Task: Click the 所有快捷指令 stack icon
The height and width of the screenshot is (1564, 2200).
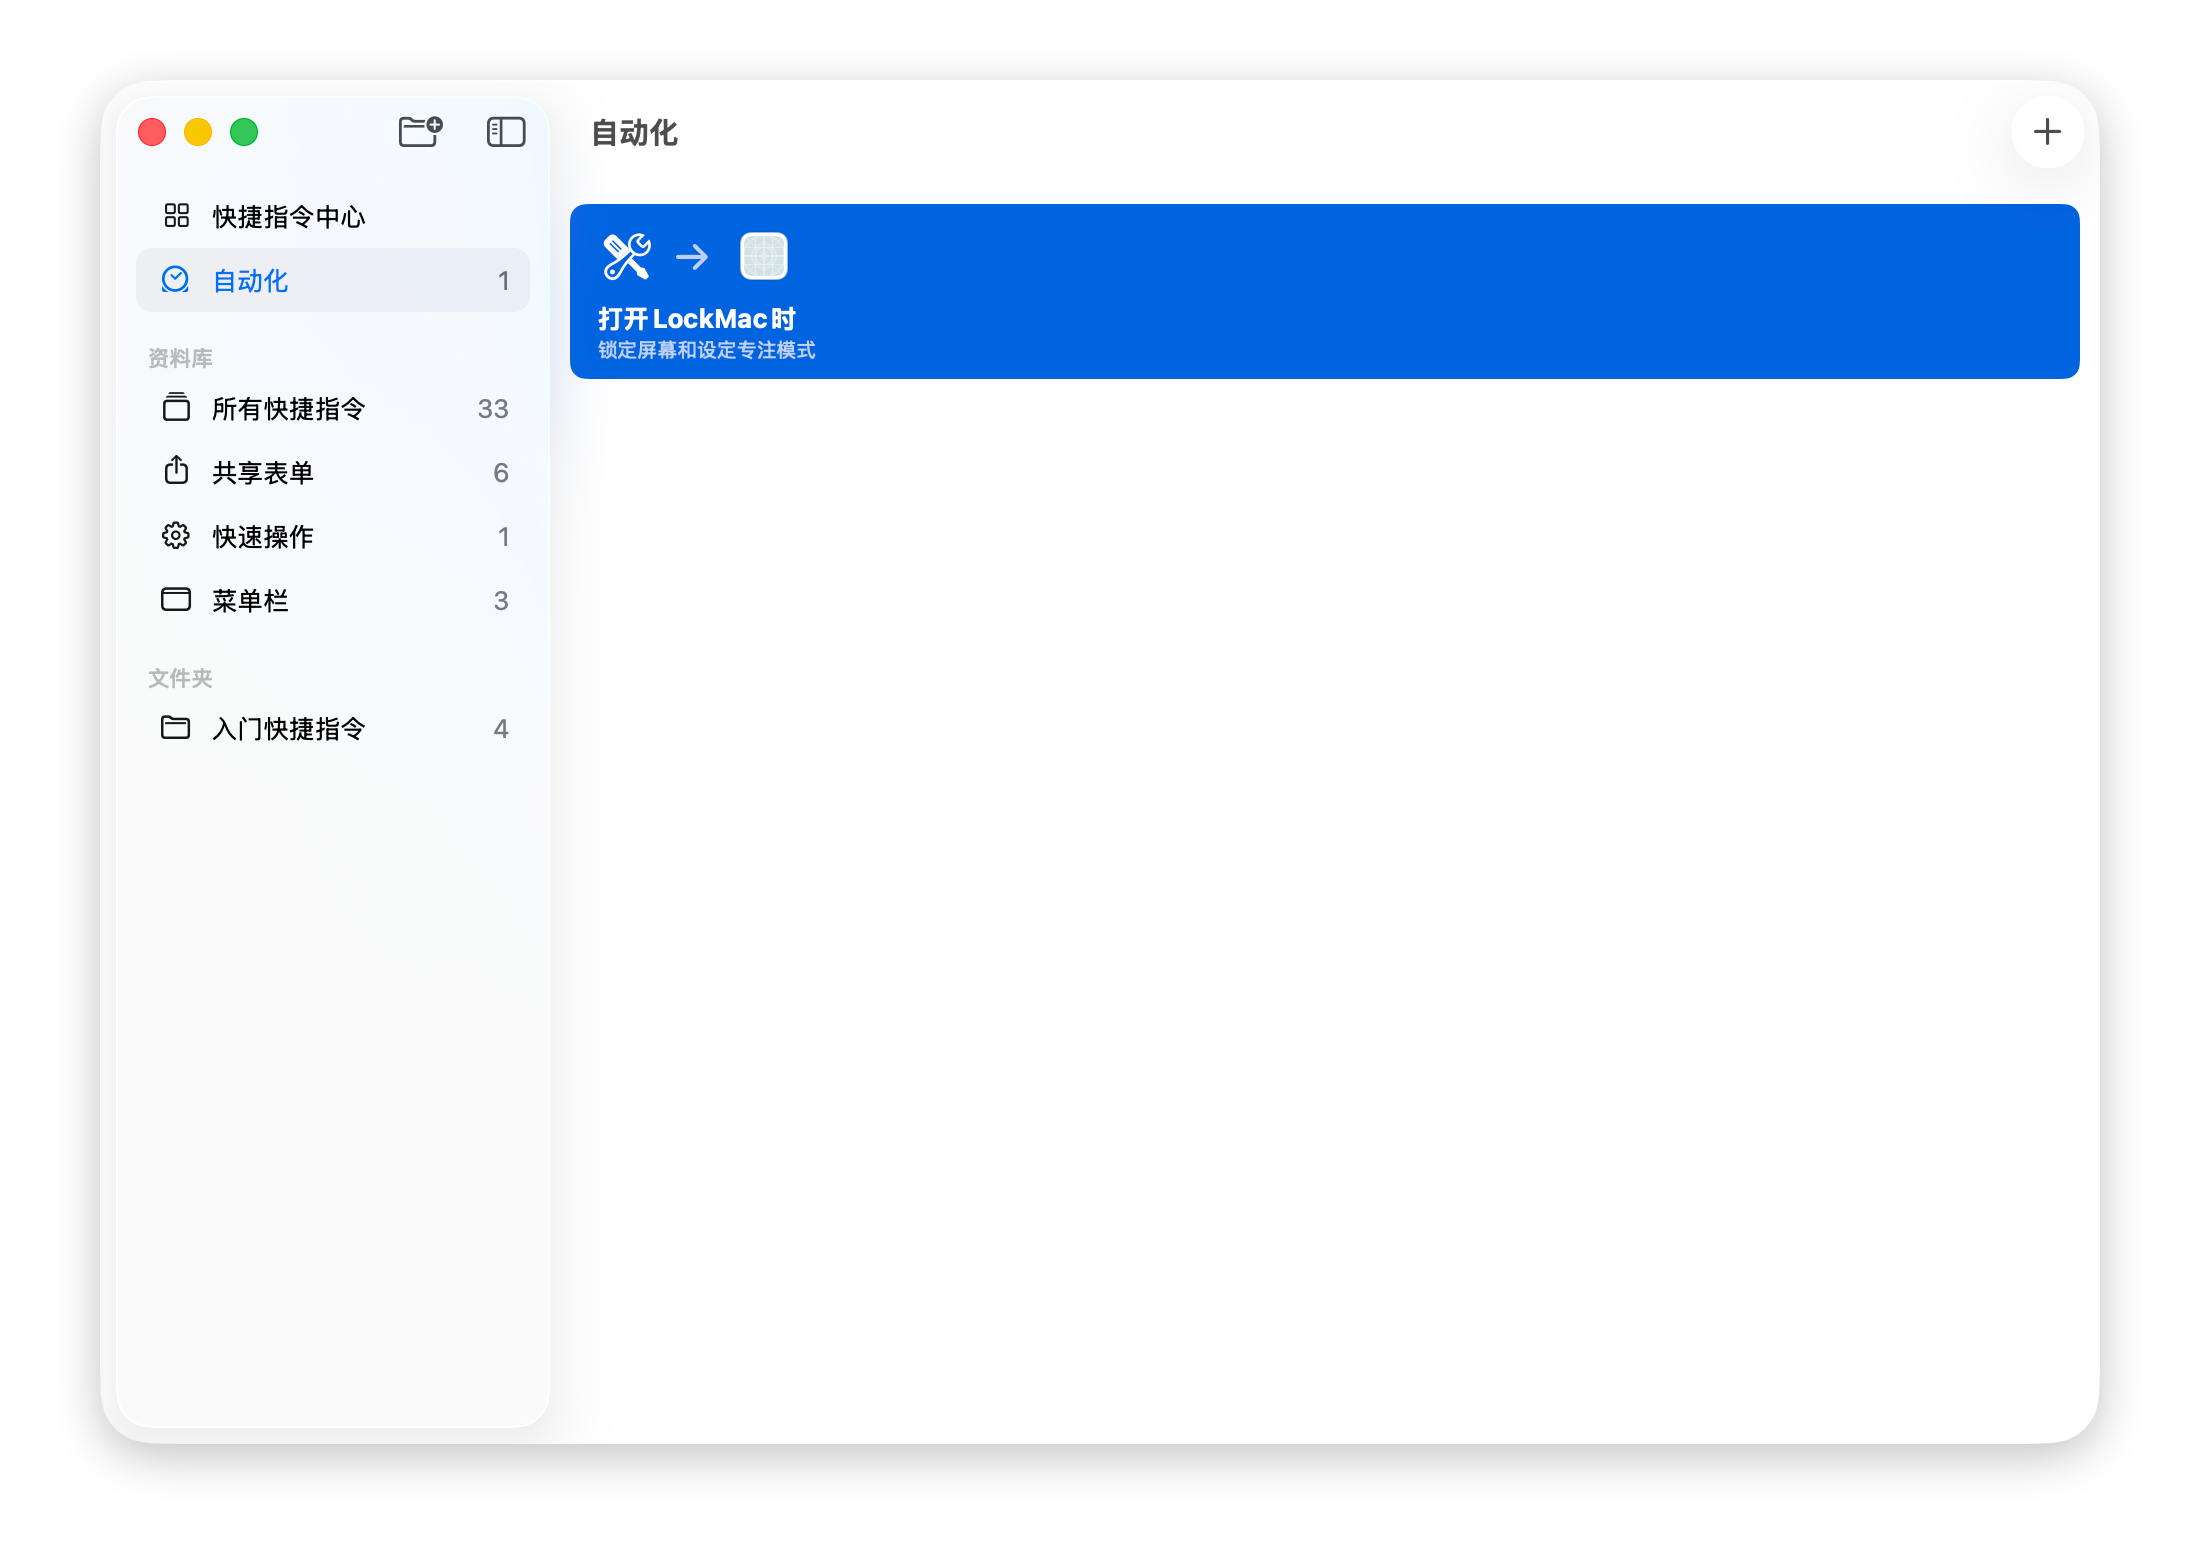Action: pos(176,407)
